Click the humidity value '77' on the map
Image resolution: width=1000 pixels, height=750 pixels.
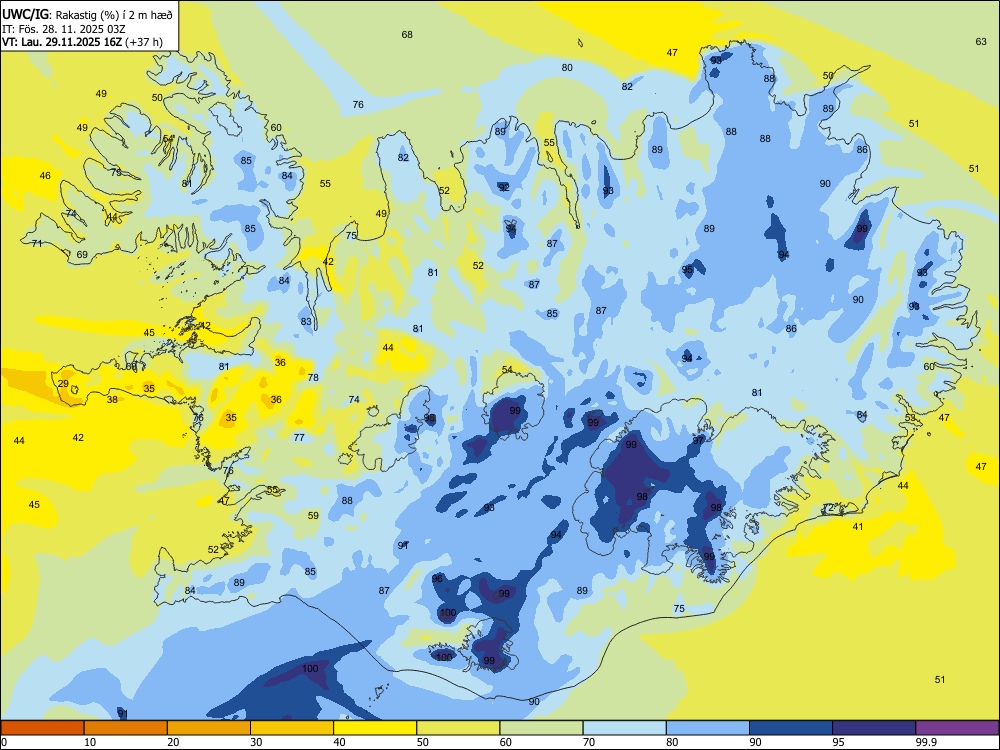pyautogui.click(x=299, y=437)
